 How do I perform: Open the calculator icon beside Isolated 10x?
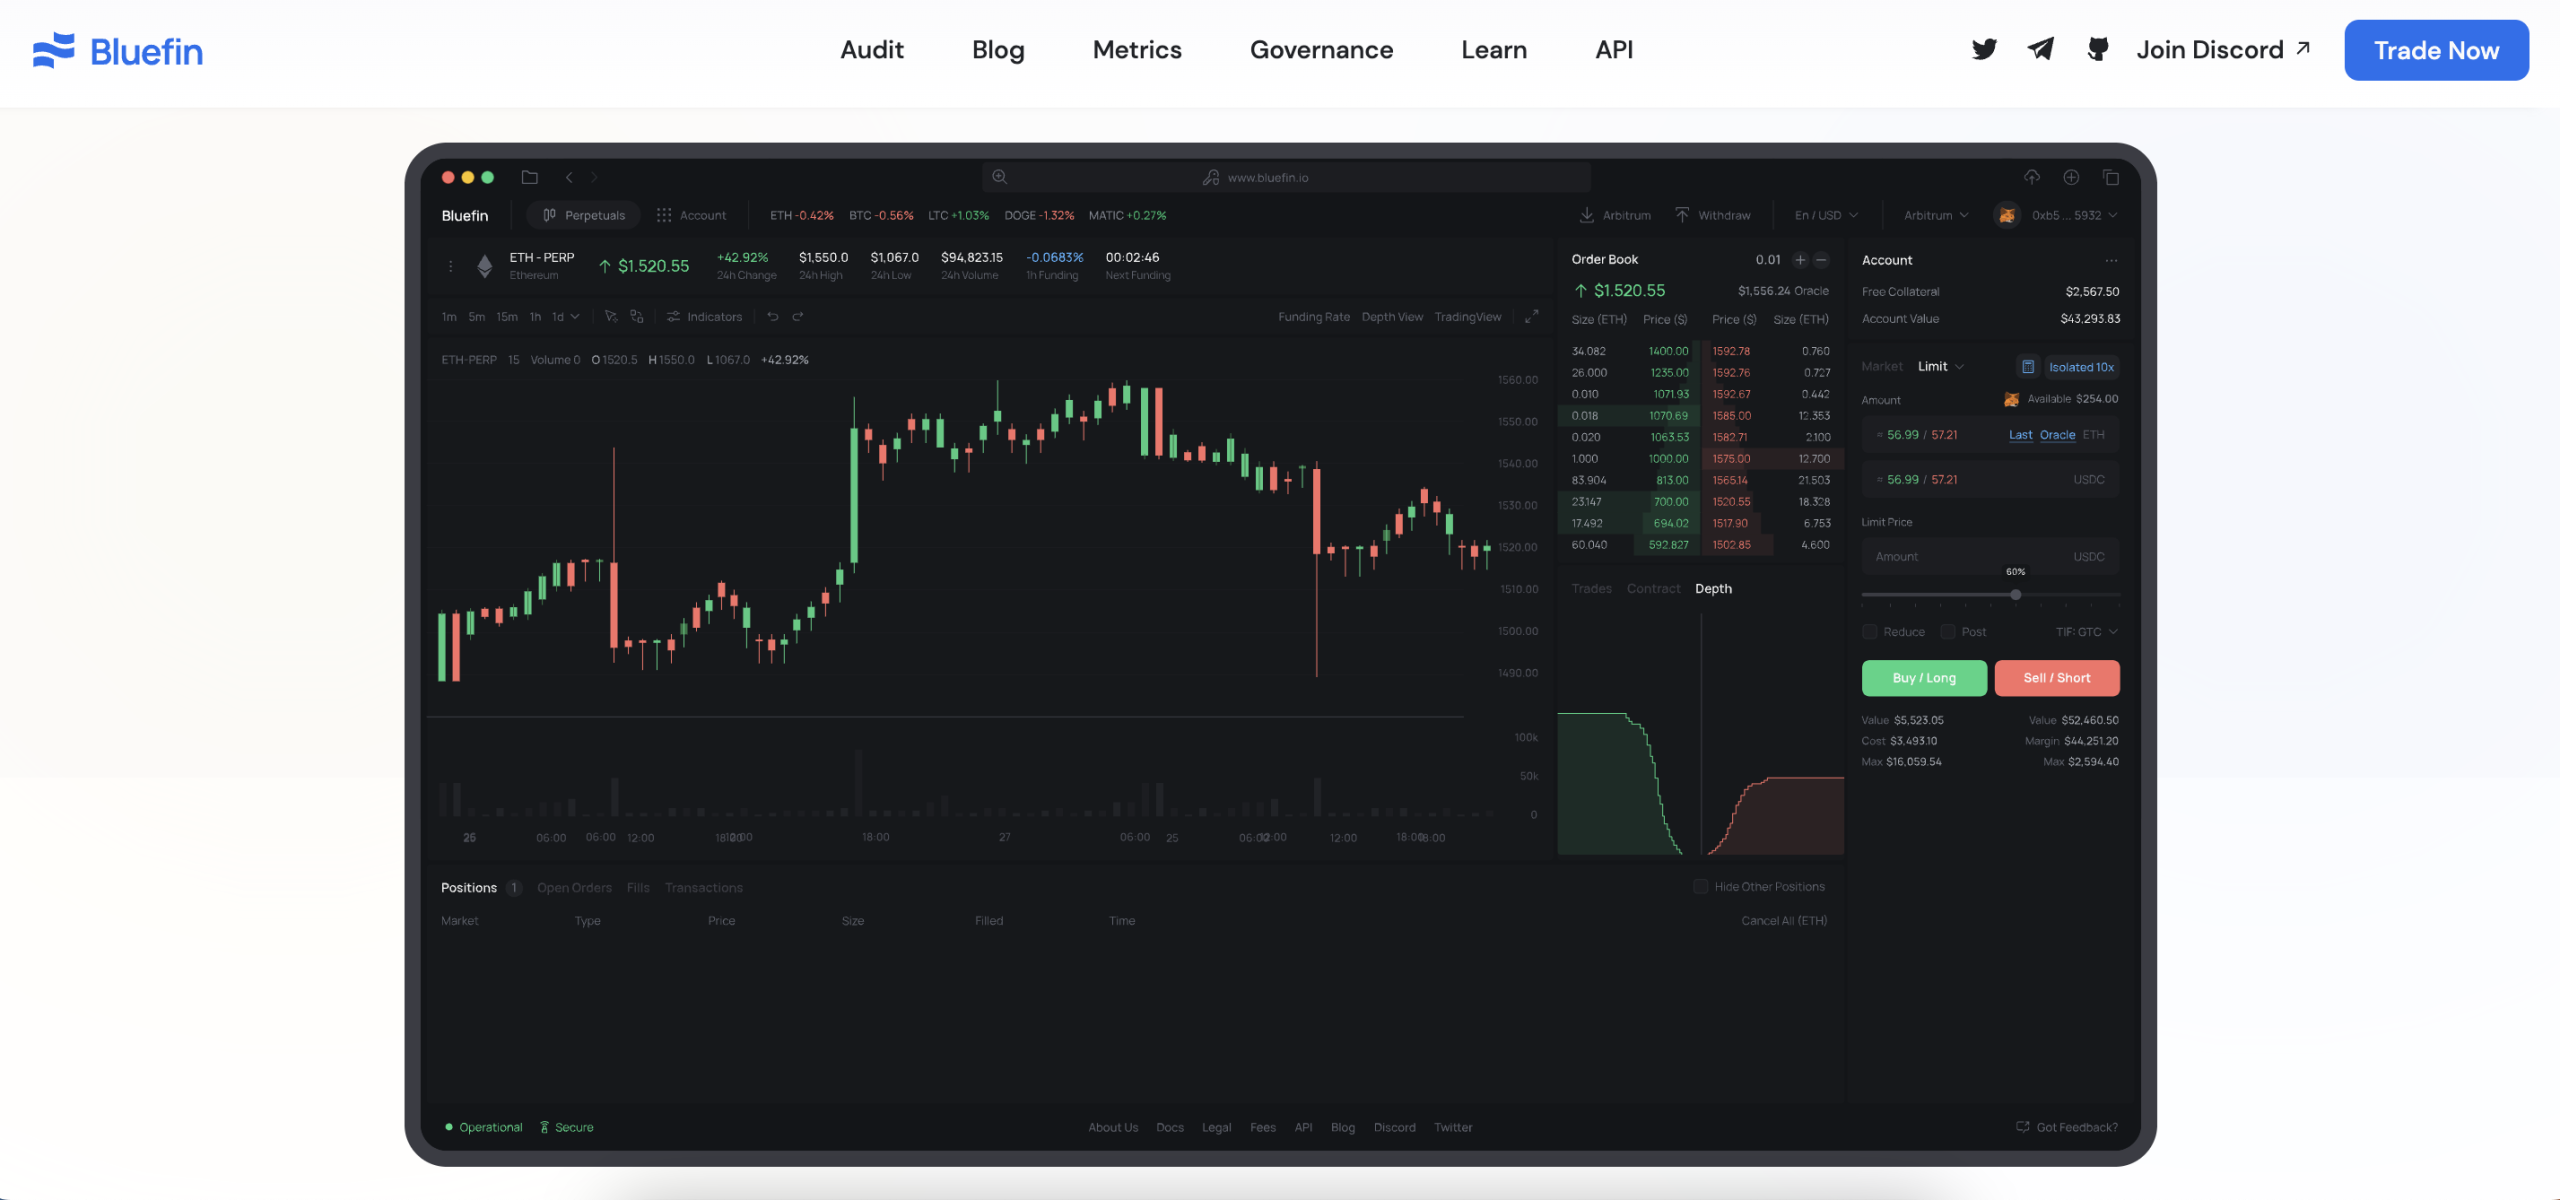pyautogui.click(x=2028, y=367)
